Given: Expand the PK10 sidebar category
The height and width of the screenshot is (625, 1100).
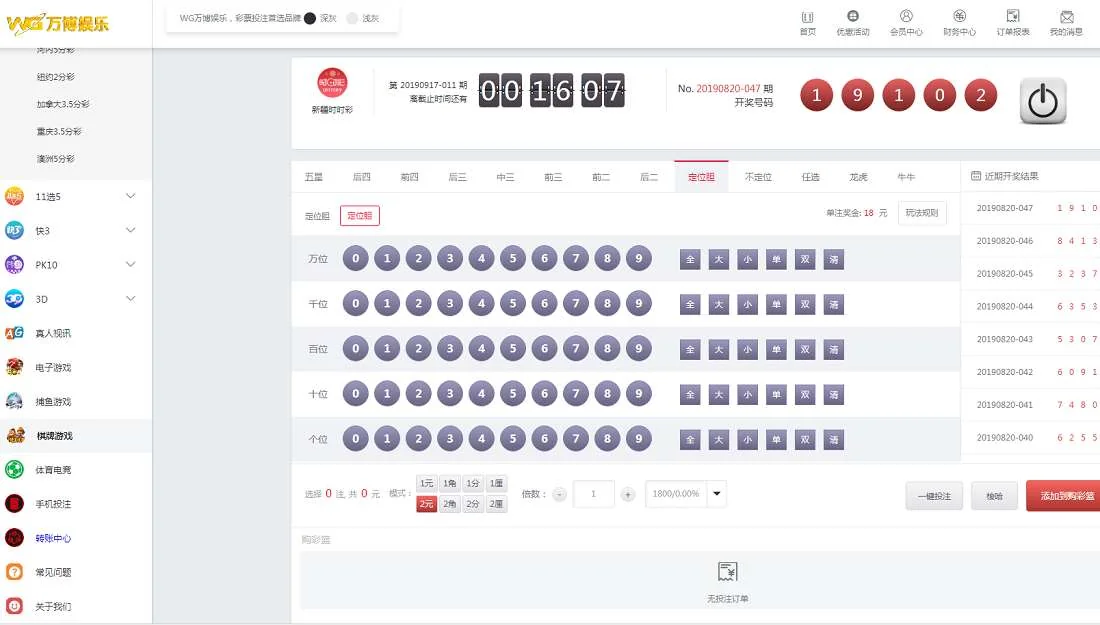Looking at the screenshot, I should click(130, 264).
